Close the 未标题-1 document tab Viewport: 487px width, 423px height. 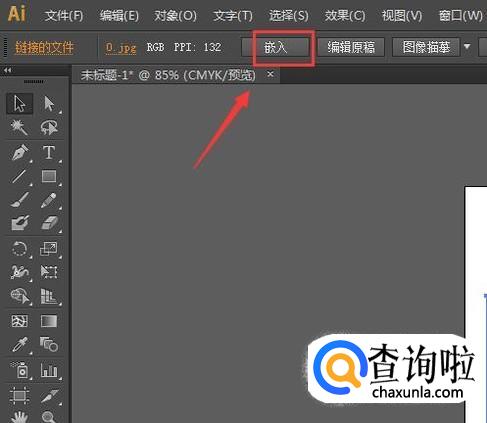pos(270,74)
